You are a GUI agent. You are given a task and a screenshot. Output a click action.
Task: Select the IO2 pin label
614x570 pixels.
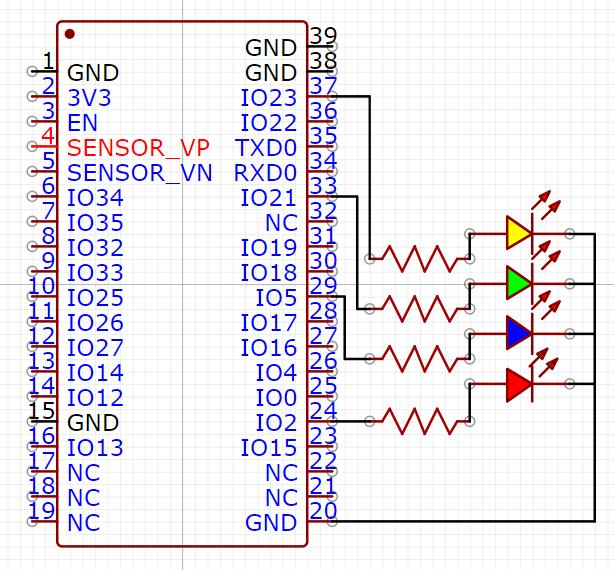(276, 423)
